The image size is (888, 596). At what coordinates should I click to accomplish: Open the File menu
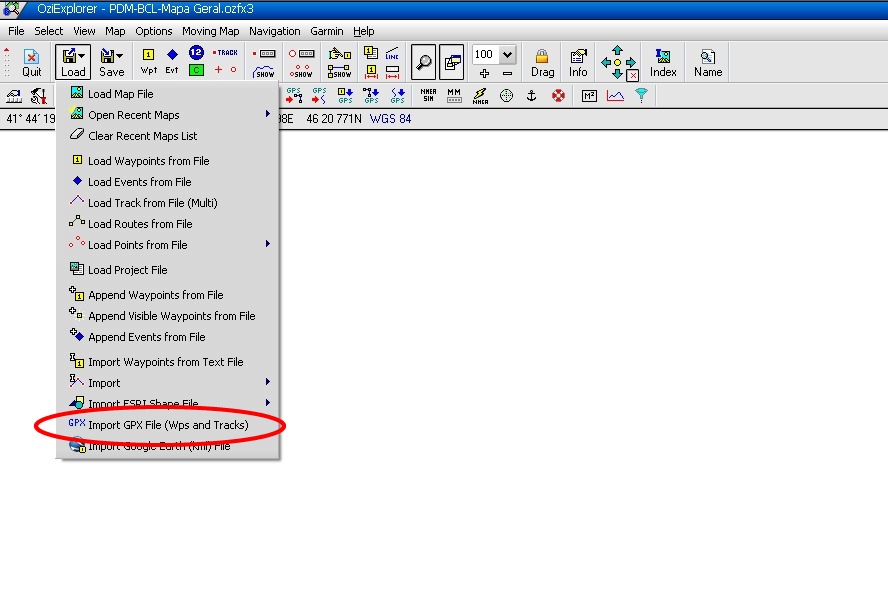[16, 31]
